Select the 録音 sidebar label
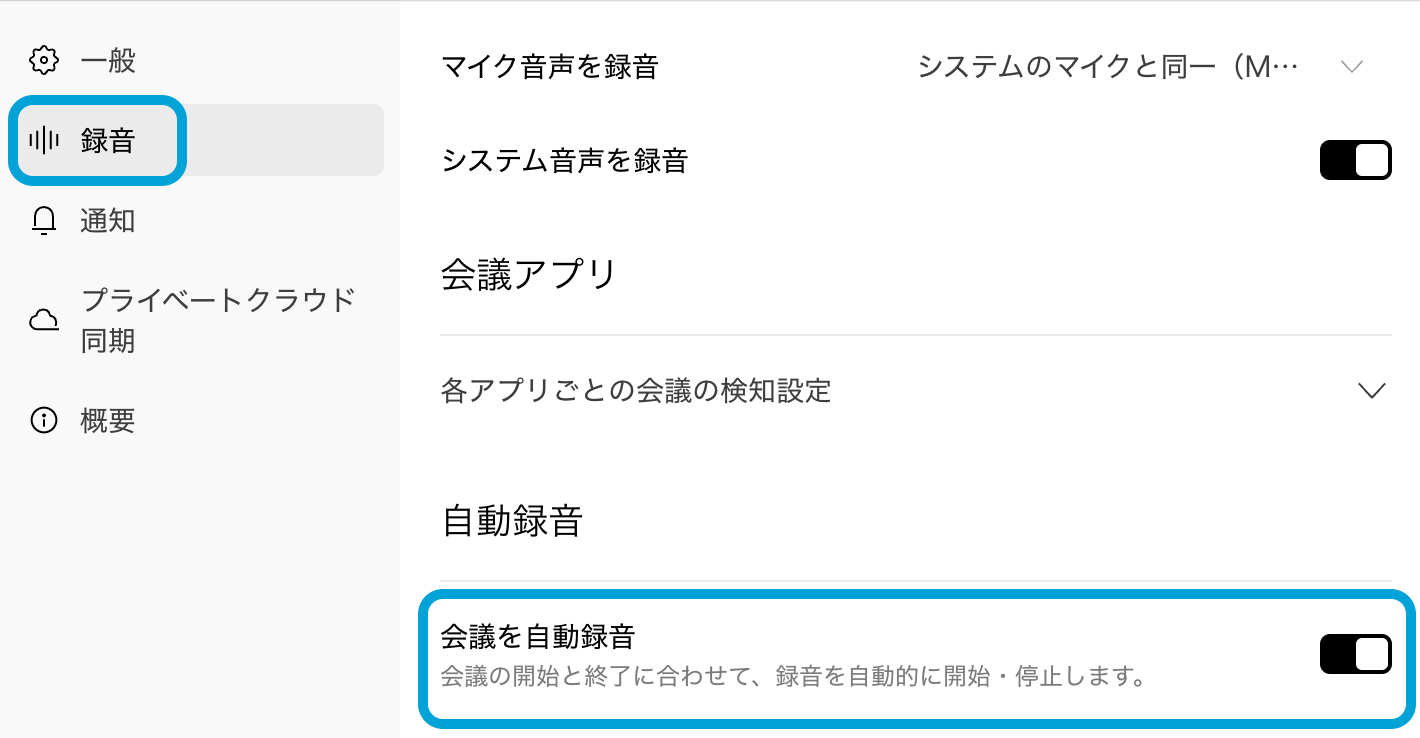 click(x=108, y=140)
